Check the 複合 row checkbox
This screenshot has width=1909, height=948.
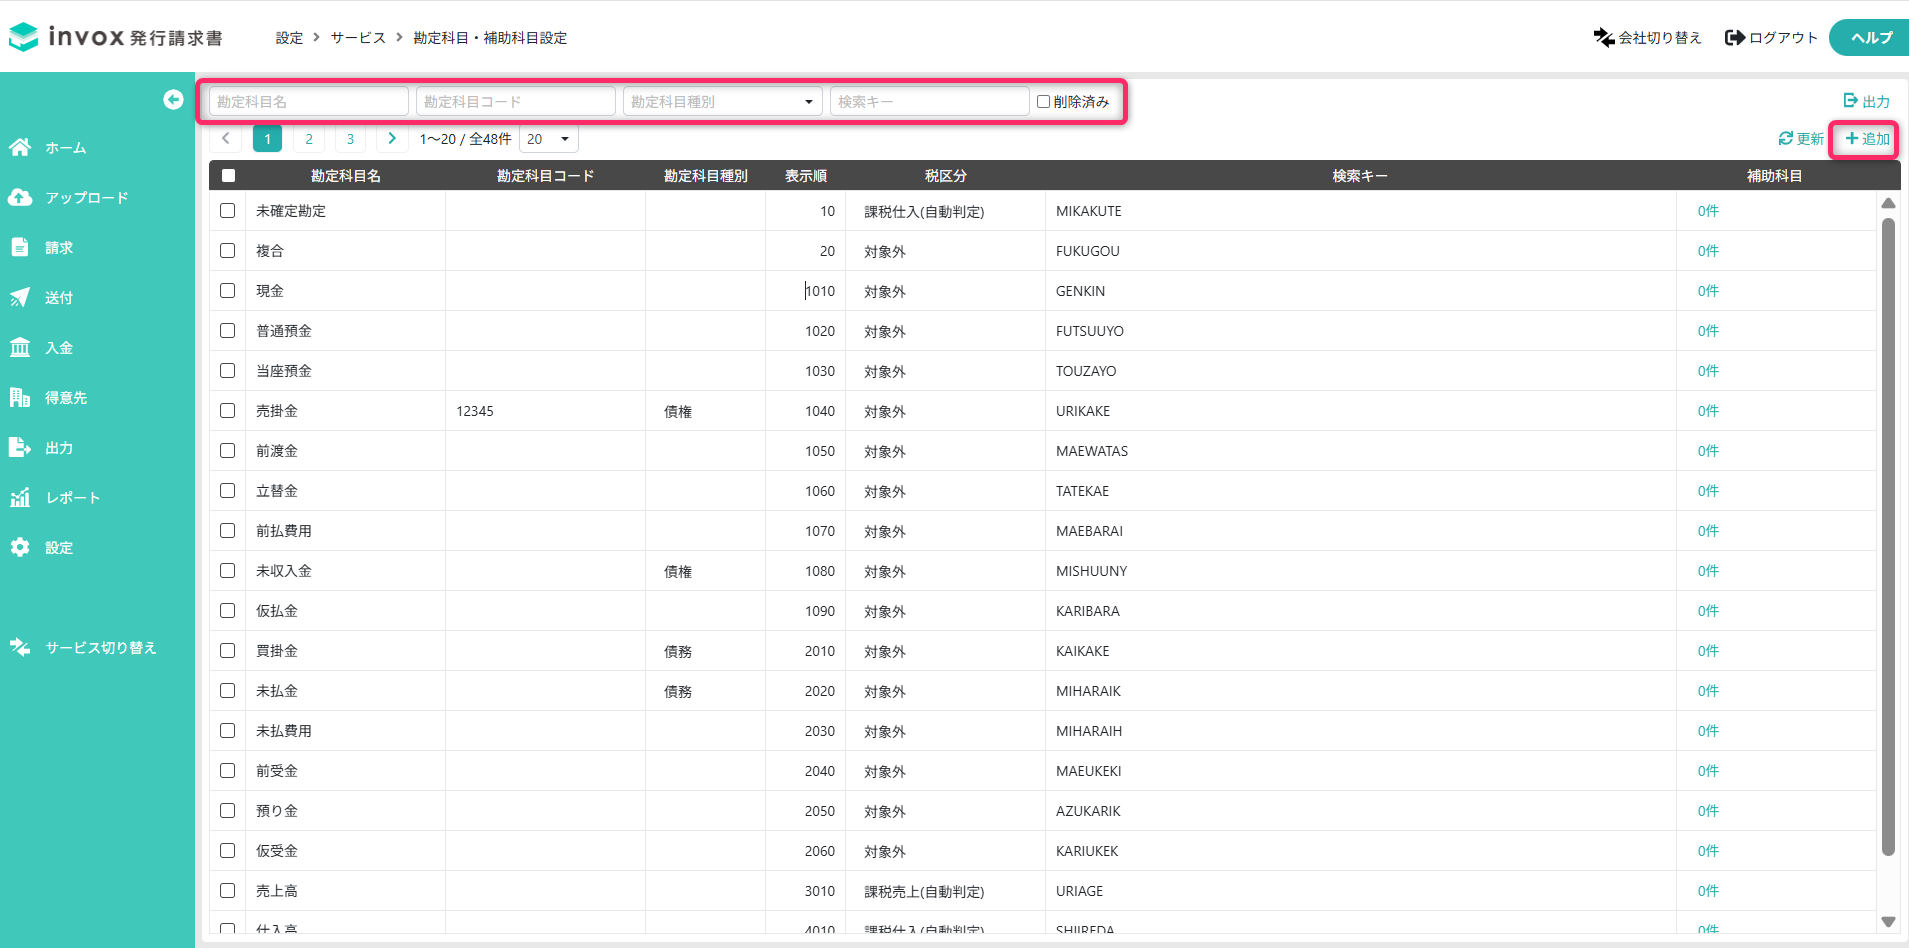pyautogui.click(x=228, y=251)
